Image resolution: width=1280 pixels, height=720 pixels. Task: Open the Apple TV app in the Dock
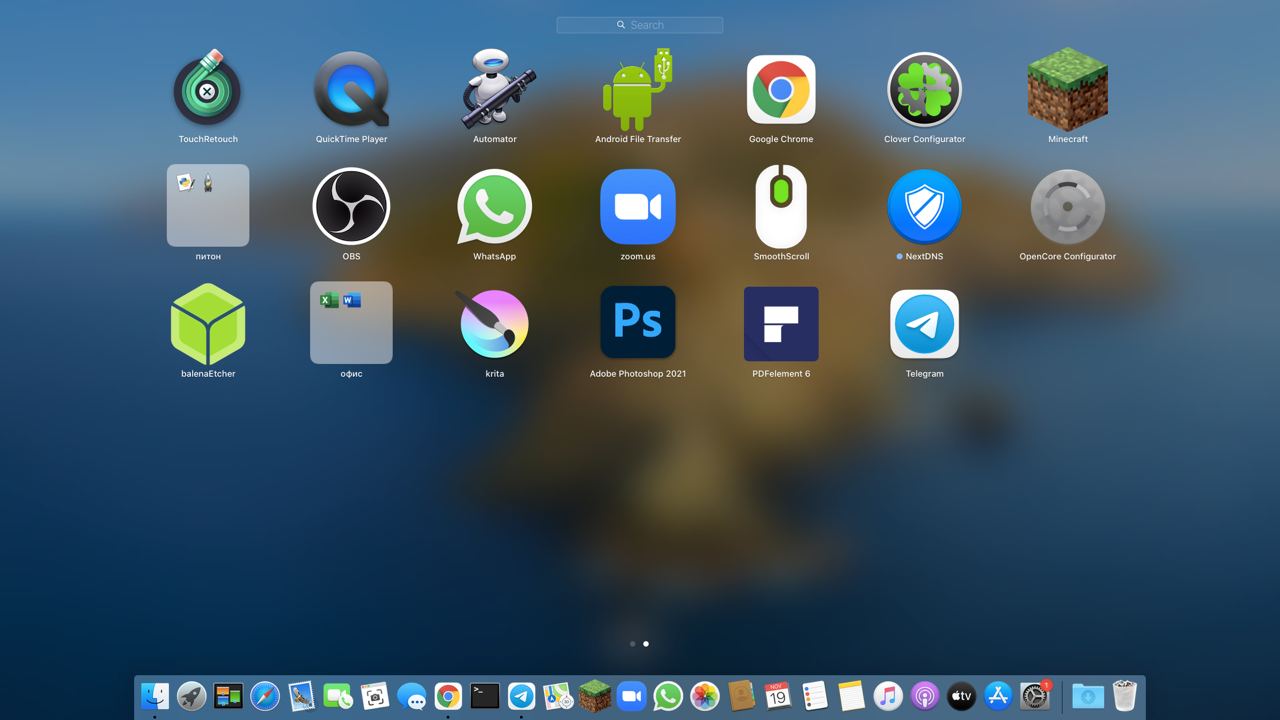click(962, 696)
